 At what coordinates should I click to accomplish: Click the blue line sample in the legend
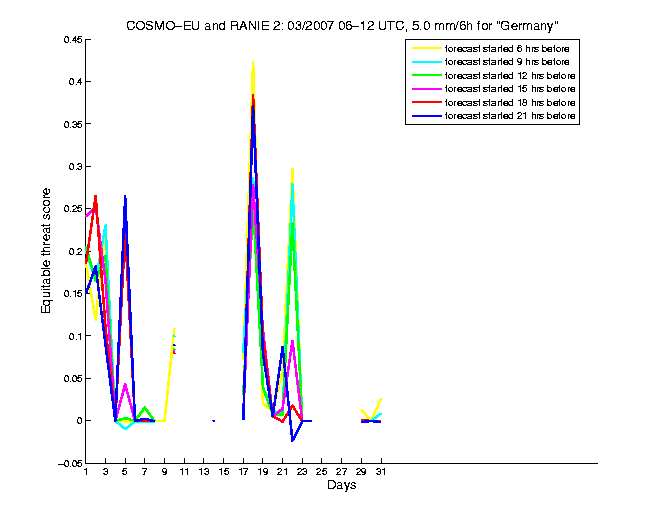click(427, 116)
